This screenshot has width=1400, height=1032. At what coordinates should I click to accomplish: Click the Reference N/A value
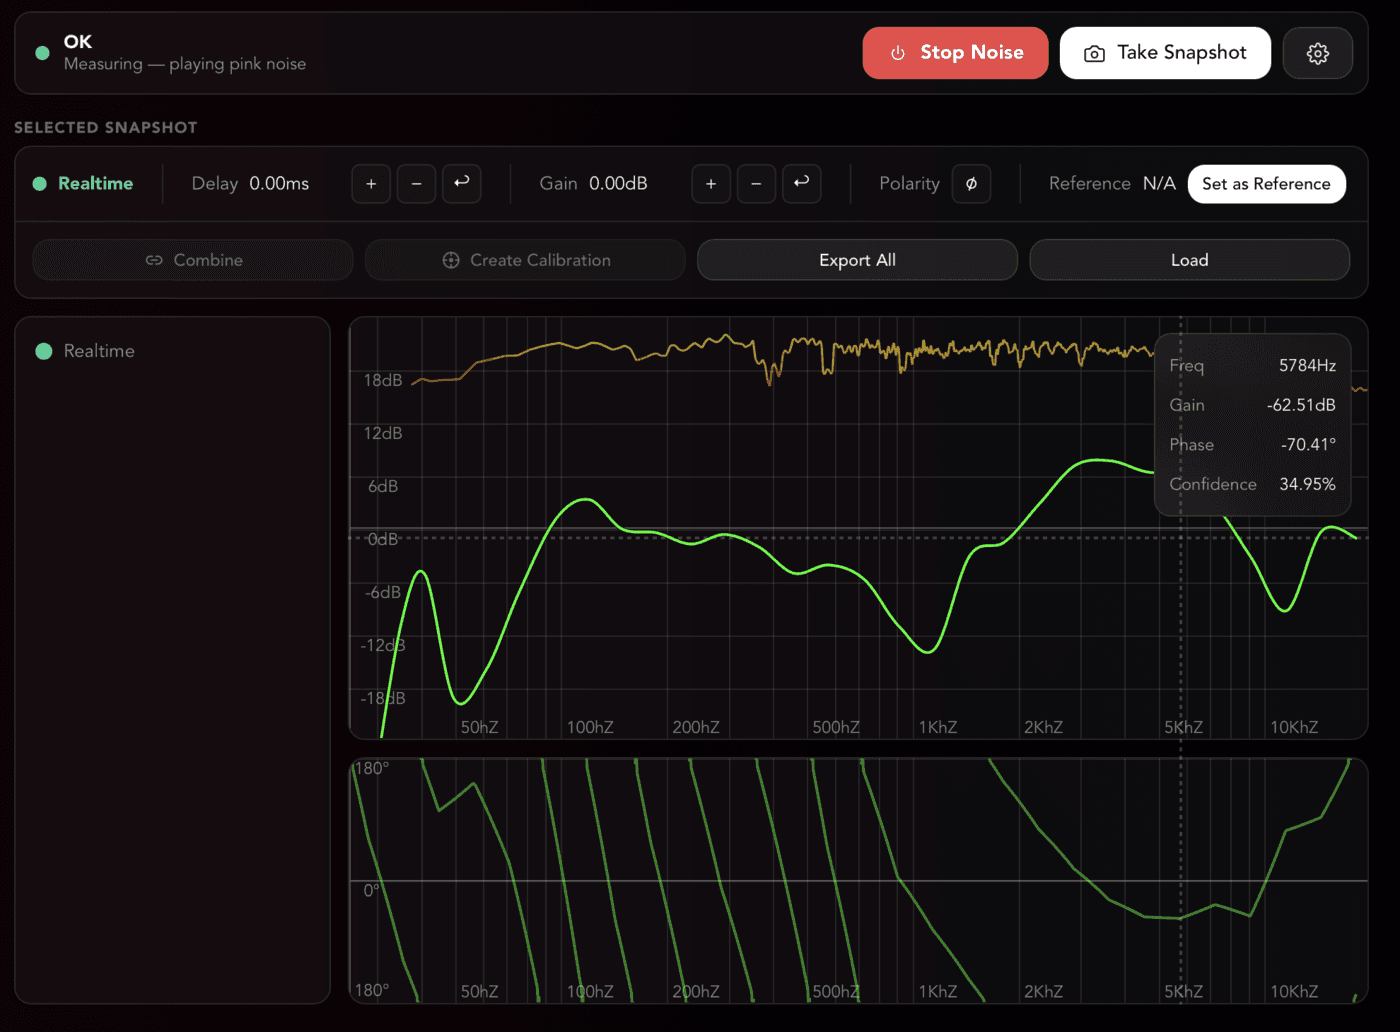(1159, 184)
